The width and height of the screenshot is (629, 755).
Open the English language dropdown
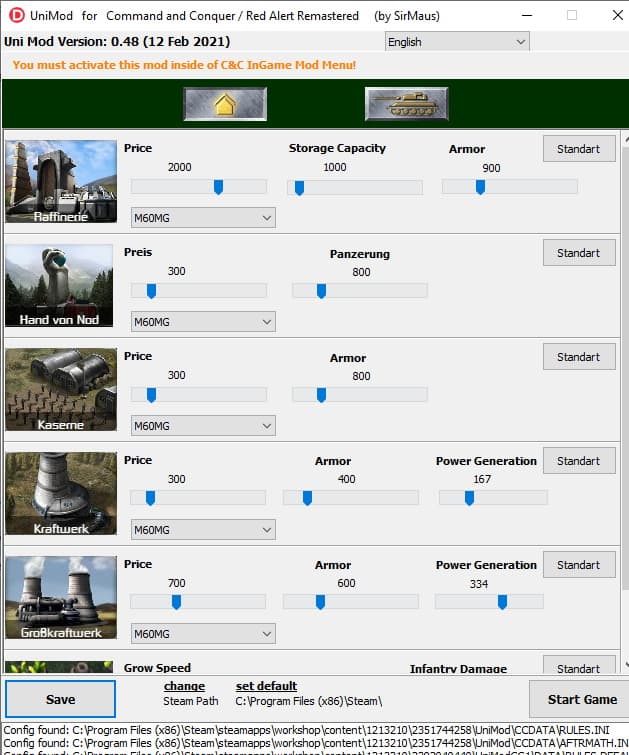(457, 42)
